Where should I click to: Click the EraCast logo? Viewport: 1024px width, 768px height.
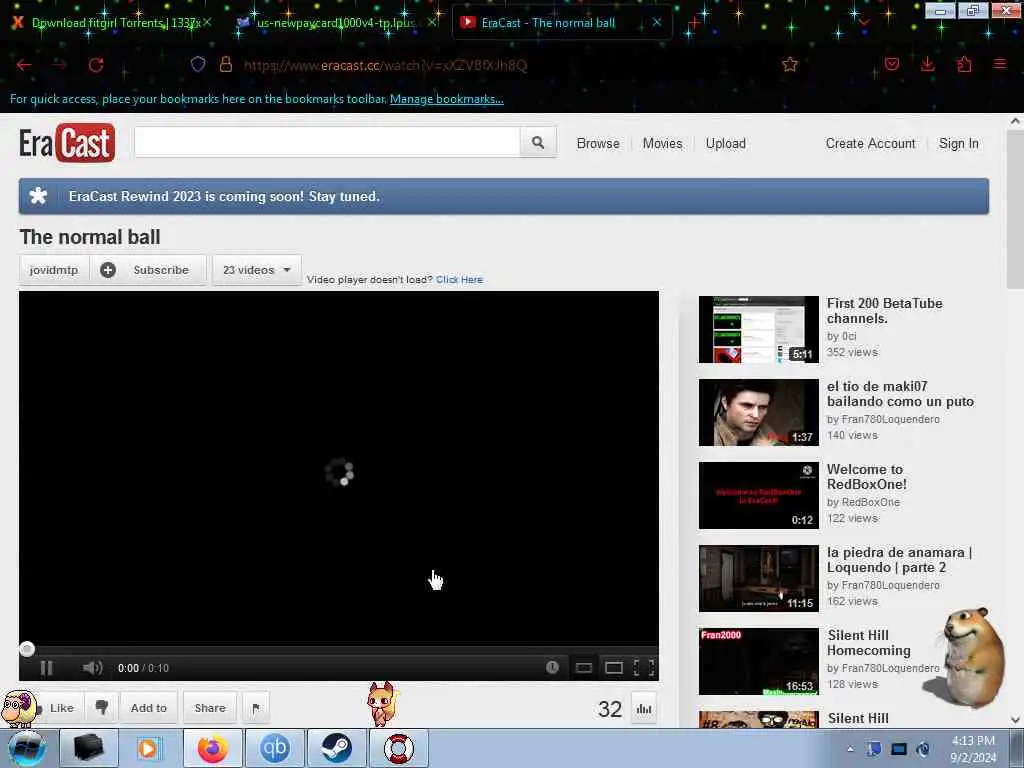coord(67,142)
